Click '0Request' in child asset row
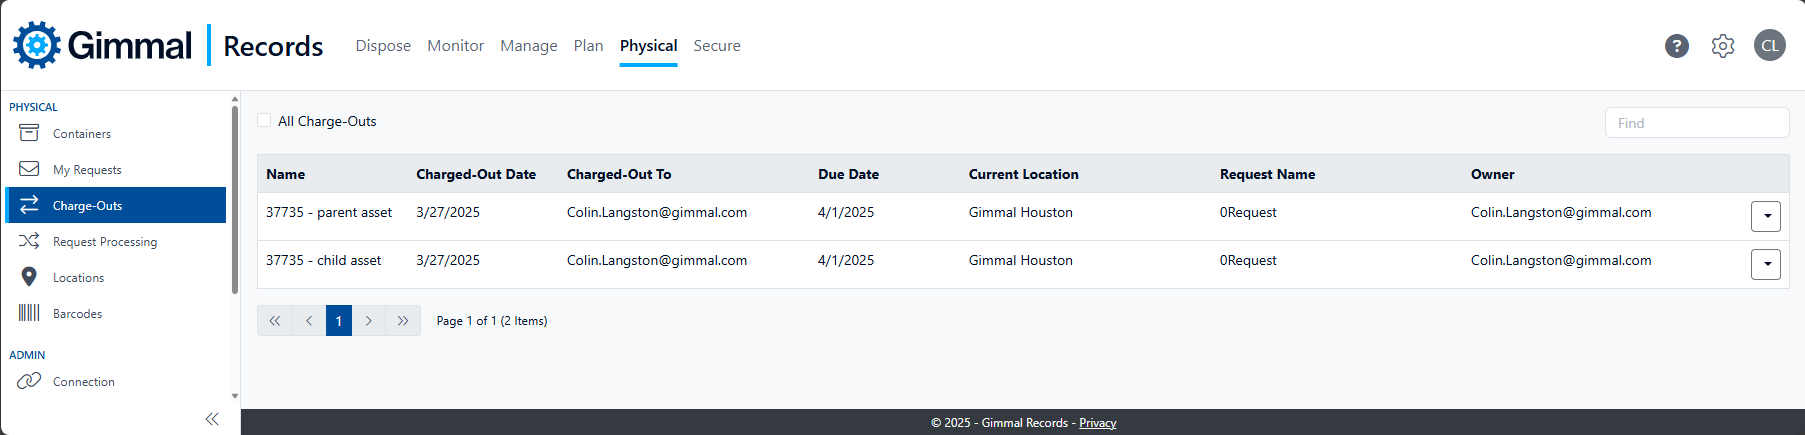Screen dimensions: 1805x435 point(1248,260)
